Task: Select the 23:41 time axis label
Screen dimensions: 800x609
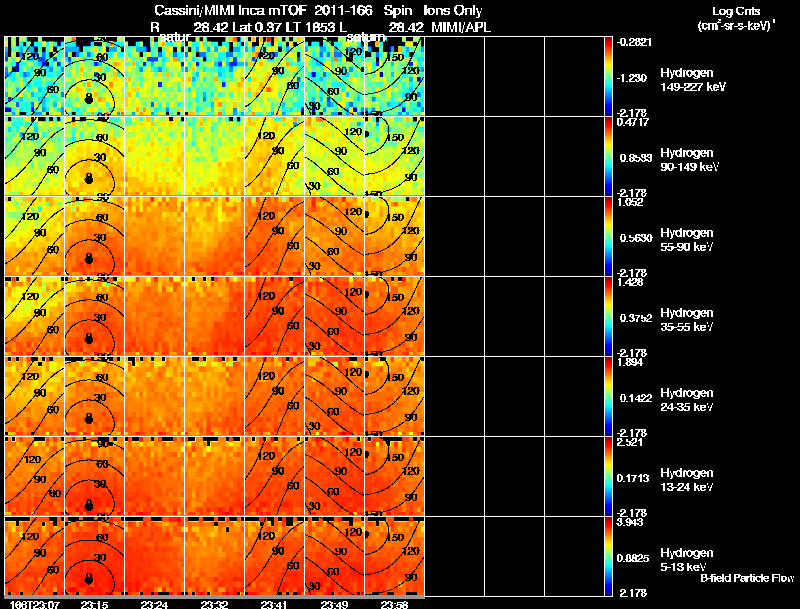Action: (x=274, y=605)
